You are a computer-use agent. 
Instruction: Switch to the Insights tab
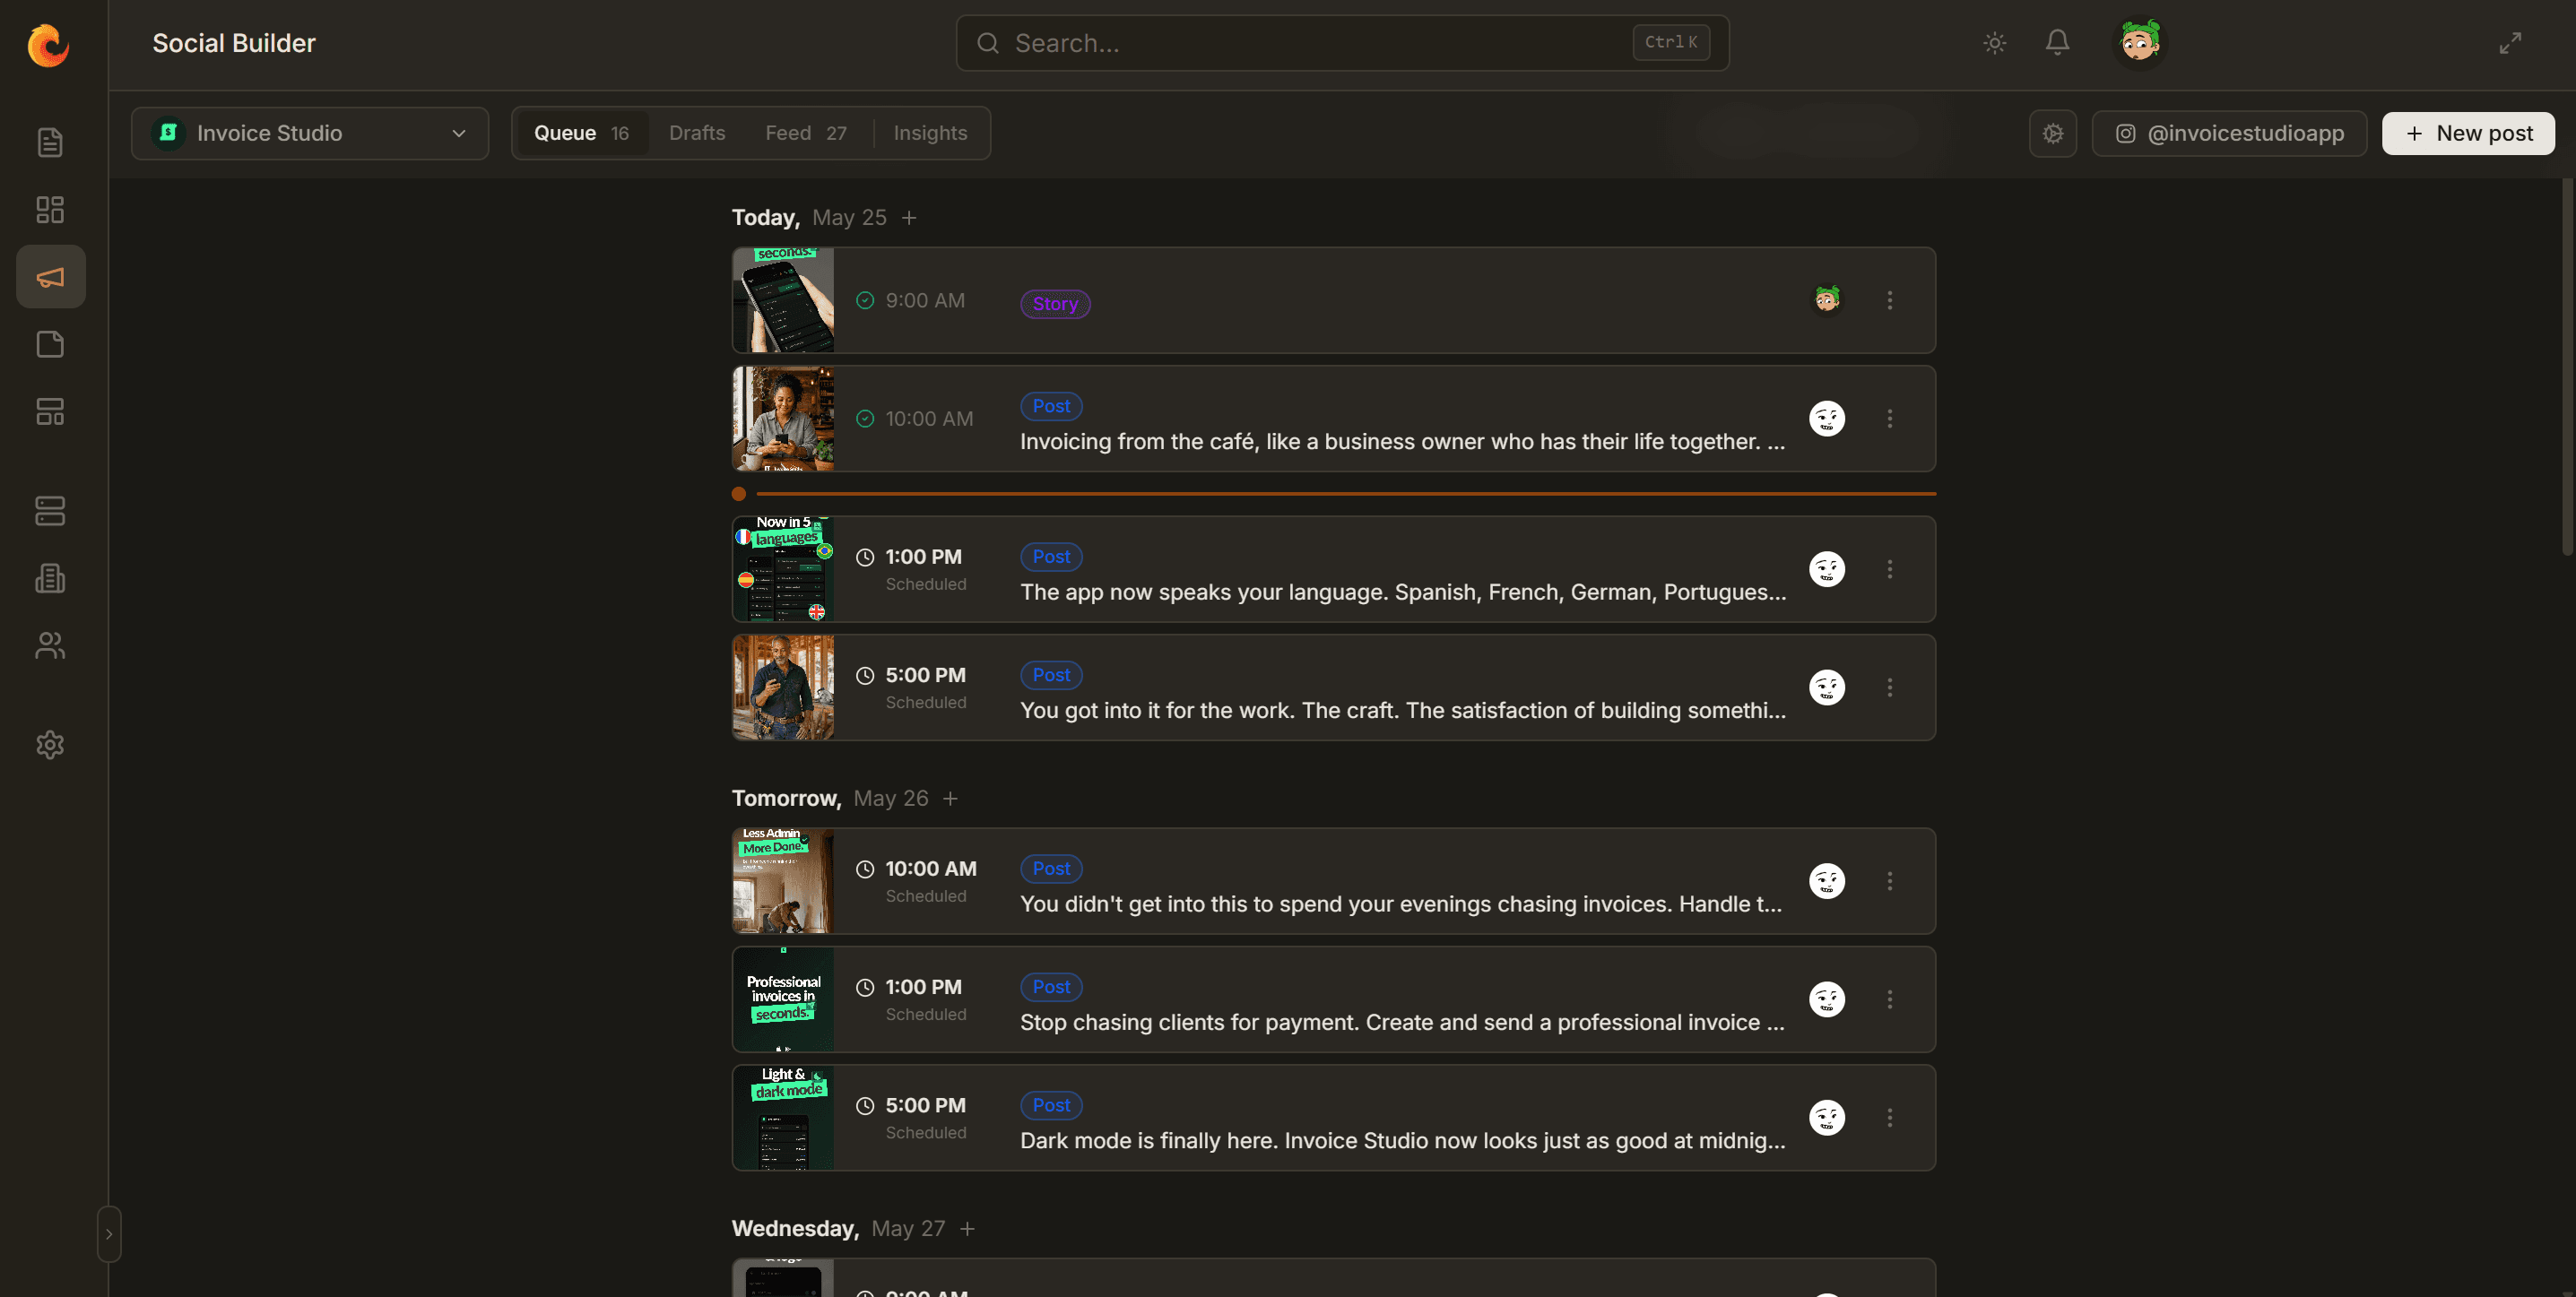(930, 133)
